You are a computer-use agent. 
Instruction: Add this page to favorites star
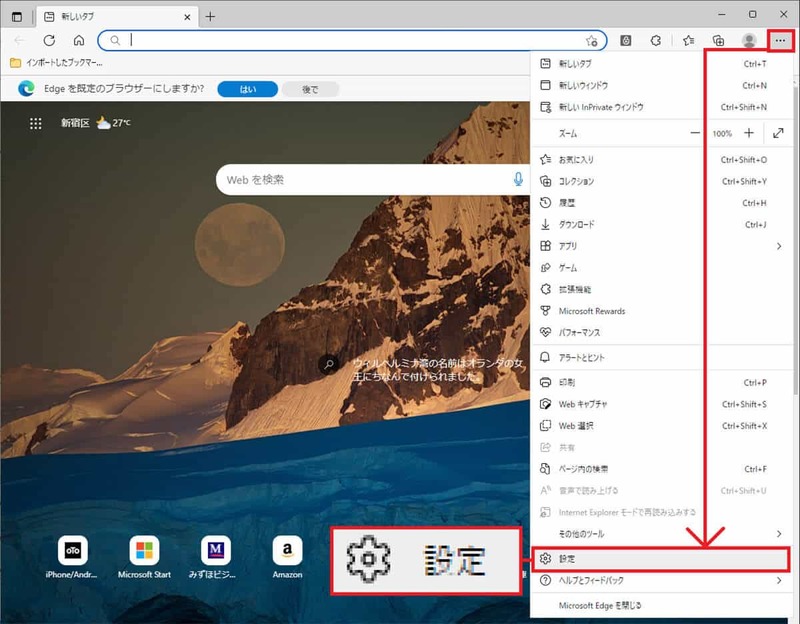(x=591, y=41)
